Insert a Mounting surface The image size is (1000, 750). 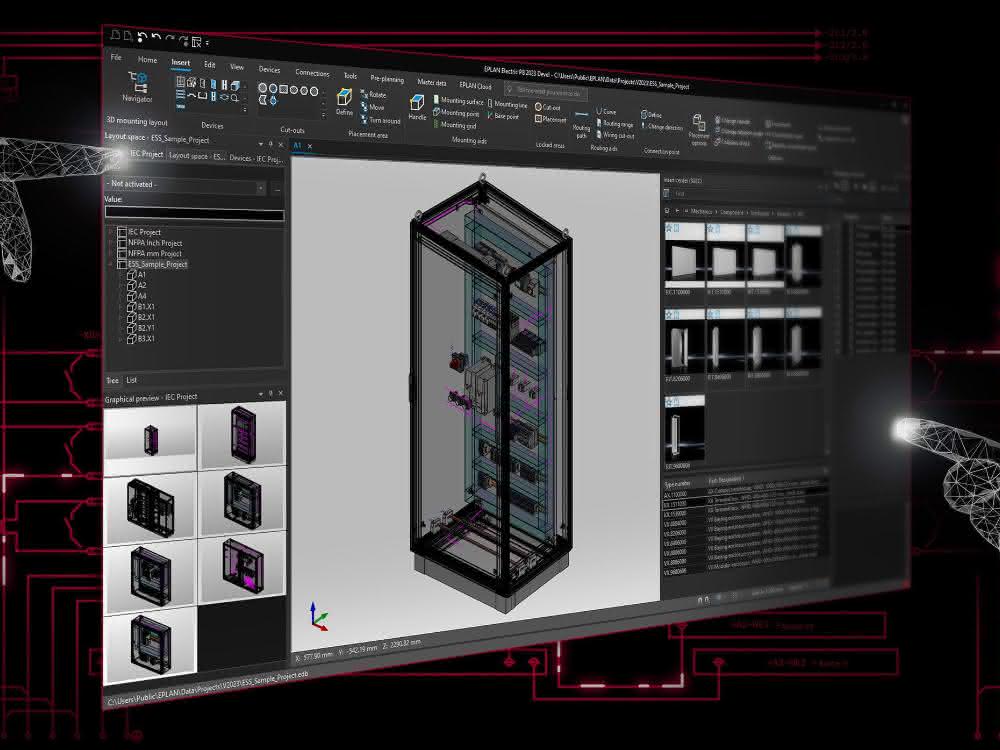click(x=458, y=101)
